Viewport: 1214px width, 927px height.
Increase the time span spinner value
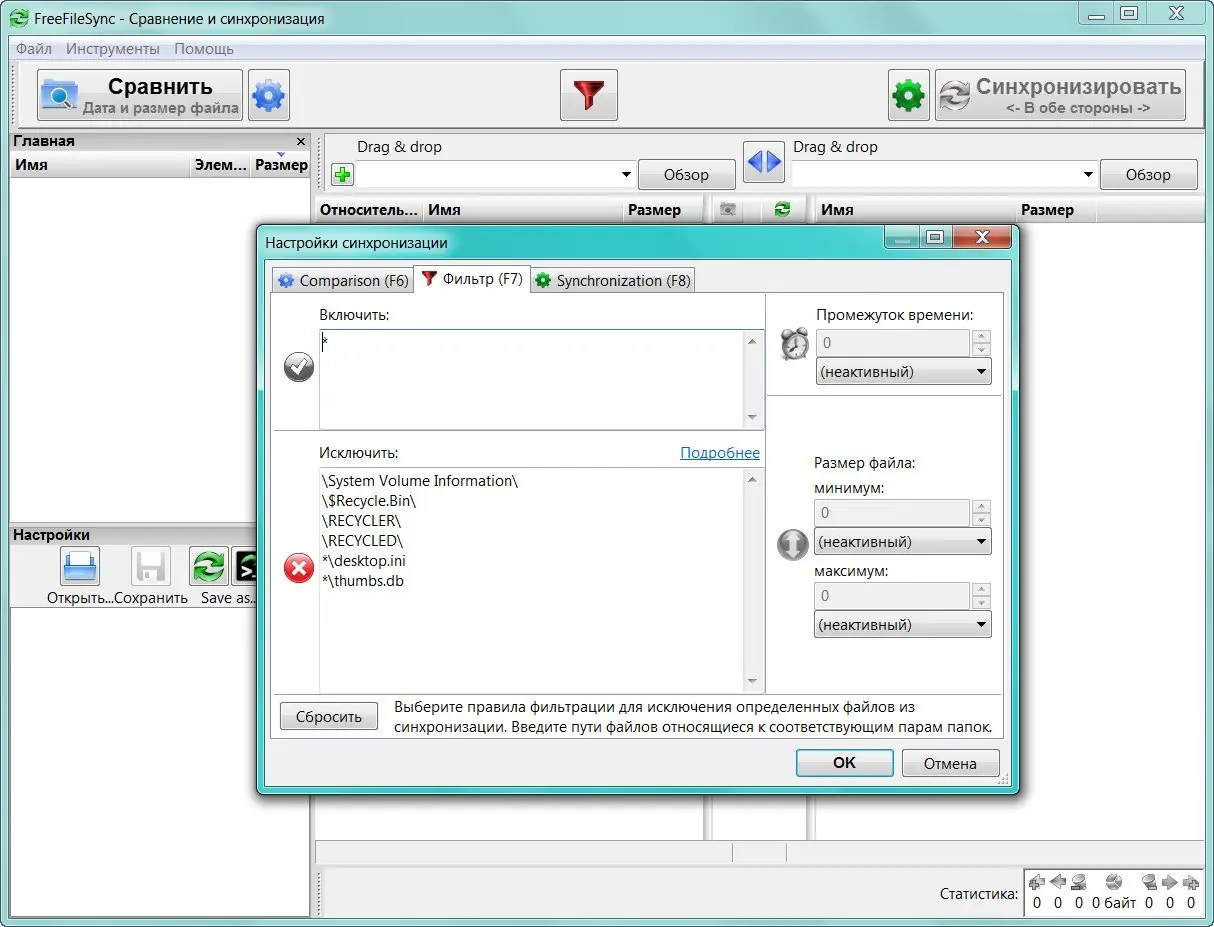(x=981, y=337)
